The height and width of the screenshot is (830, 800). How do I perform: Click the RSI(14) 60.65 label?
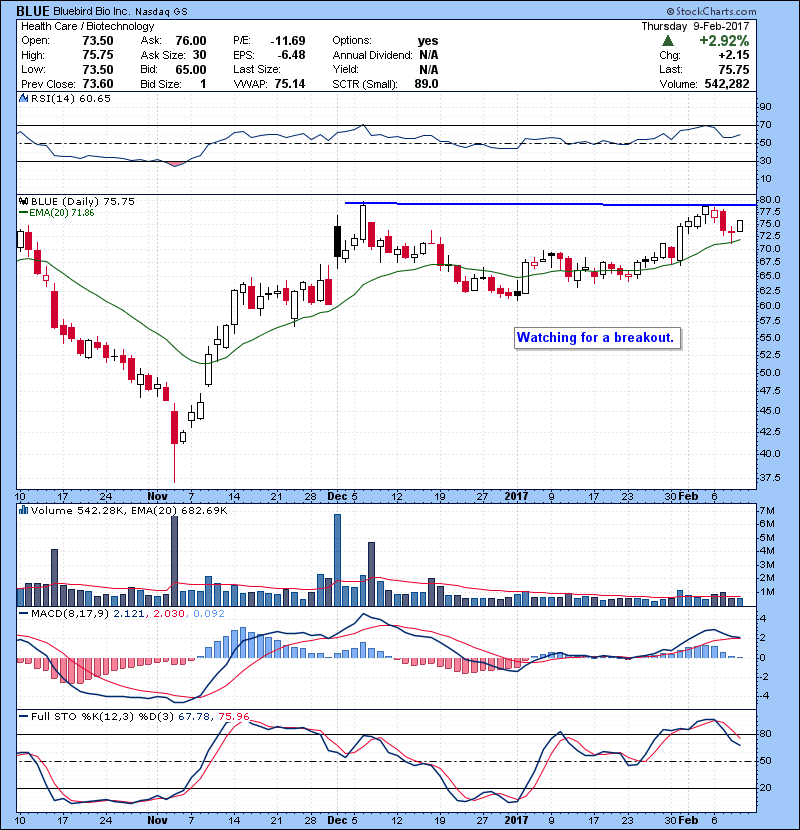point(71,98)
